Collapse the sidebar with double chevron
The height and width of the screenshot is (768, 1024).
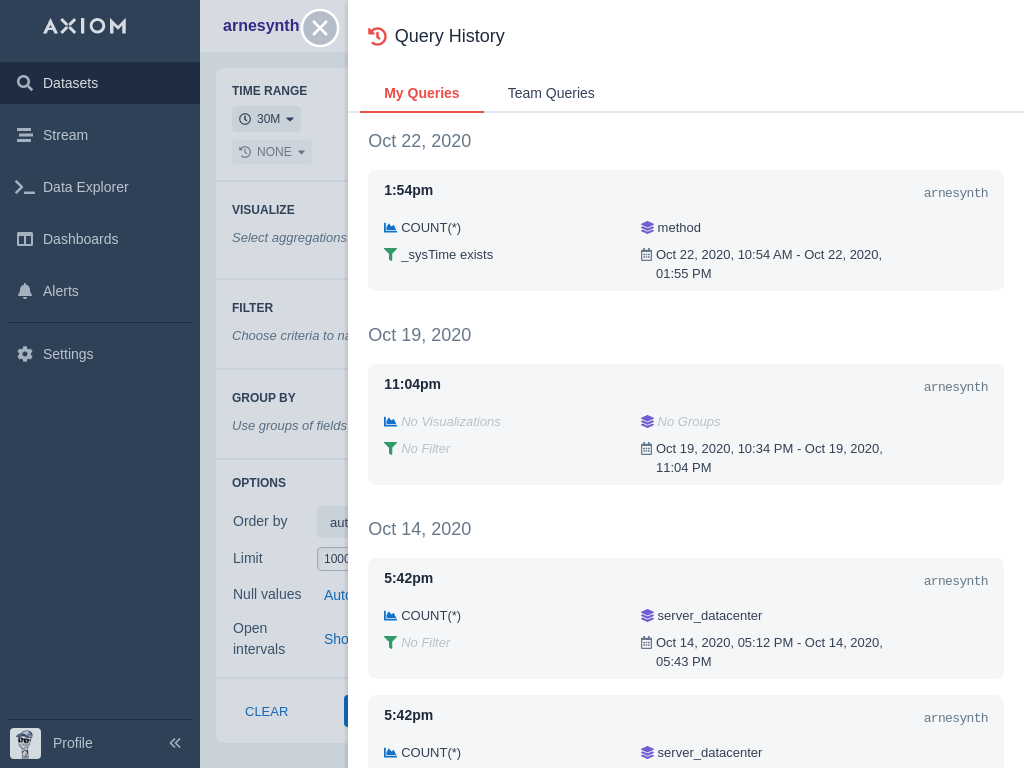coord(175,743)
